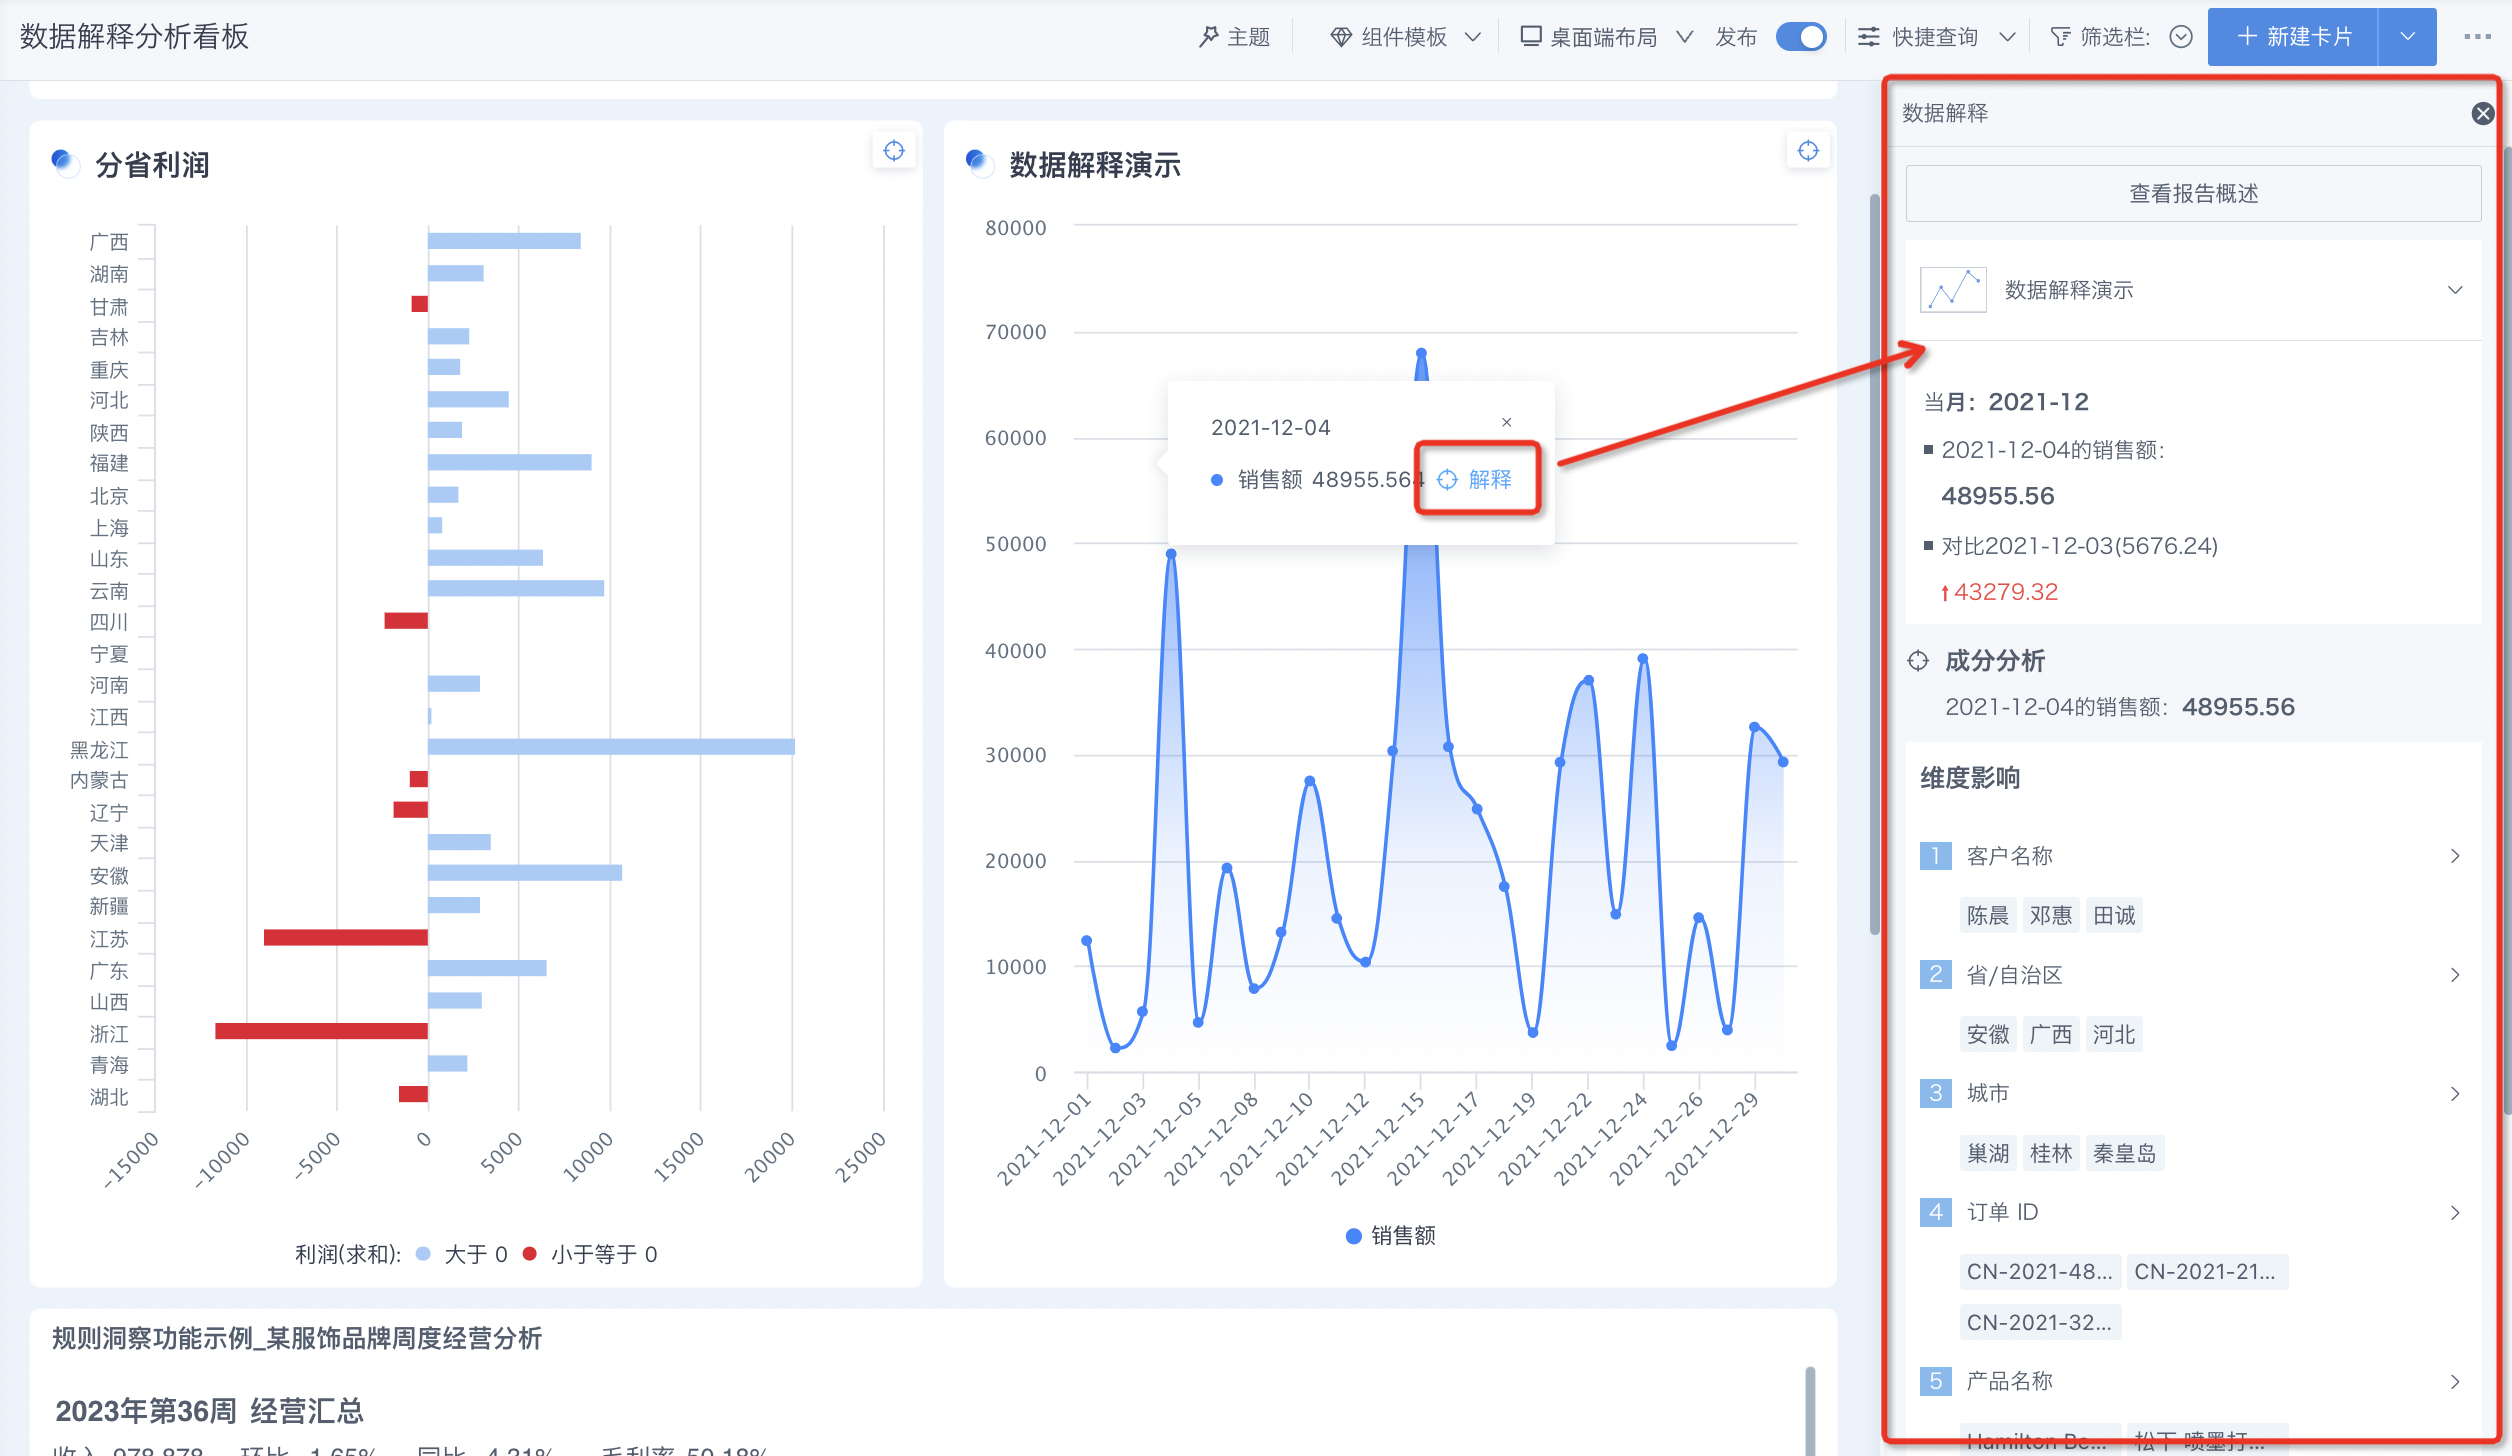Open the arrow dropdown beside 新建卡片
2512x1456 pixels.
point(2408,37)
